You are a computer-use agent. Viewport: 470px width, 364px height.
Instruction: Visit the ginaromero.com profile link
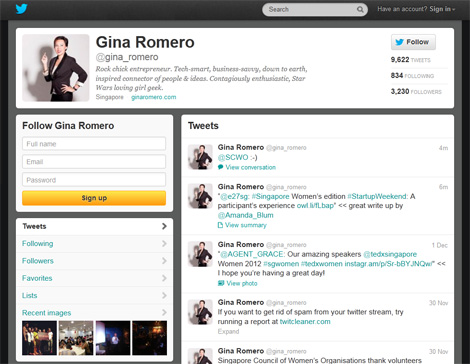pos(154,97)
